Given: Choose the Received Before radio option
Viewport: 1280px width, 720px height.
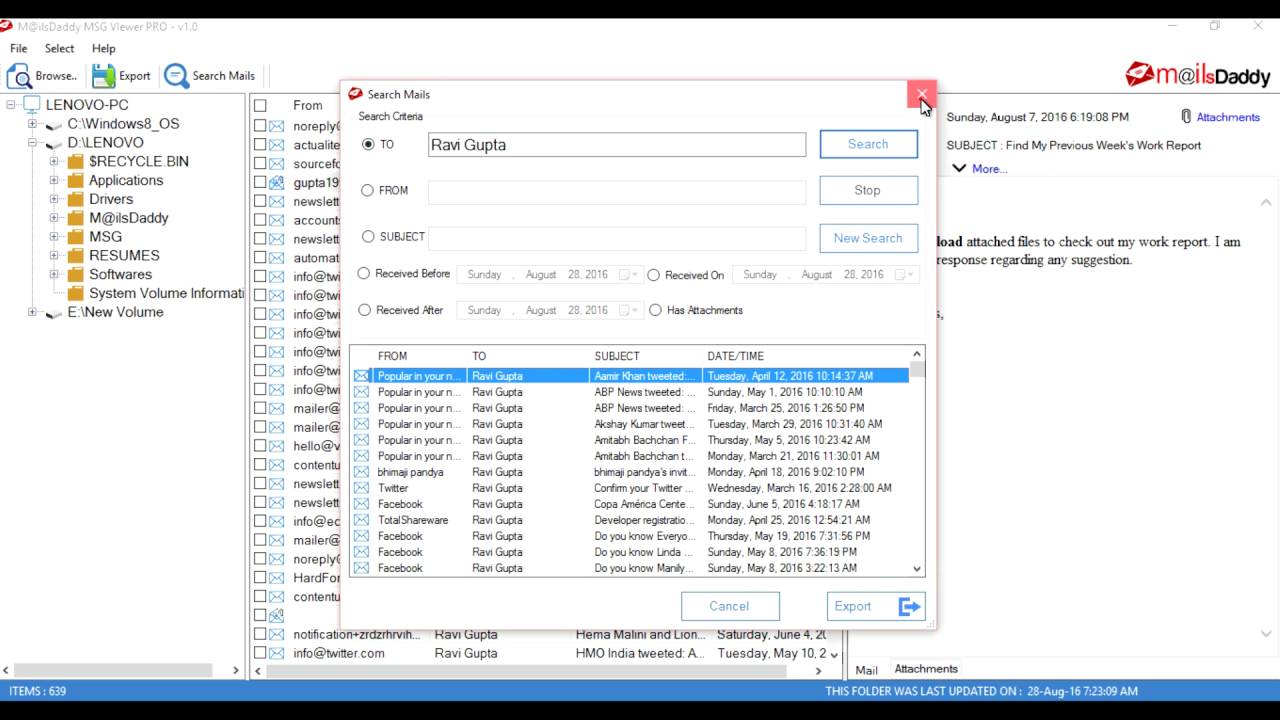Looking at the screenshot, I should coord(364,273).
